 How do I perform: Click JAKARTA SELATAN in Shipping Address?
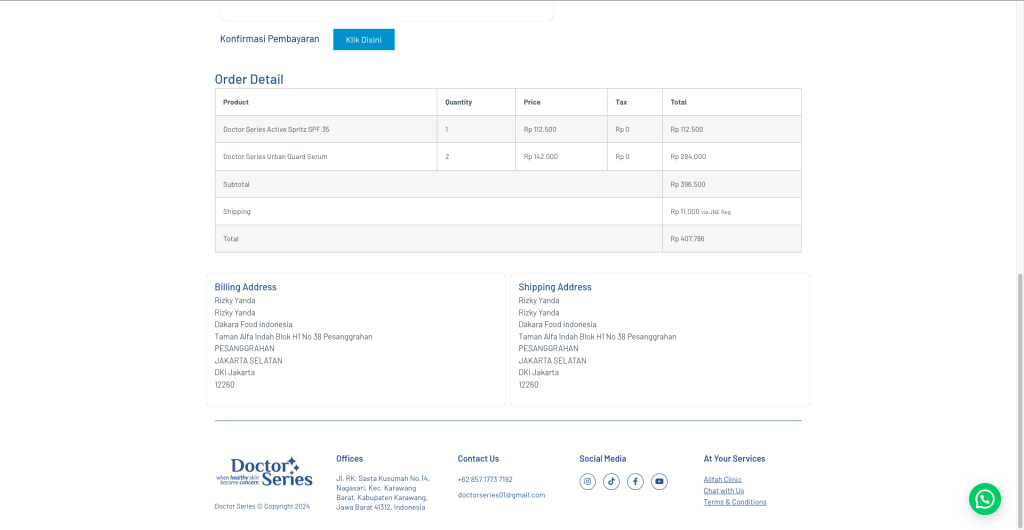[x=552, y=360]
